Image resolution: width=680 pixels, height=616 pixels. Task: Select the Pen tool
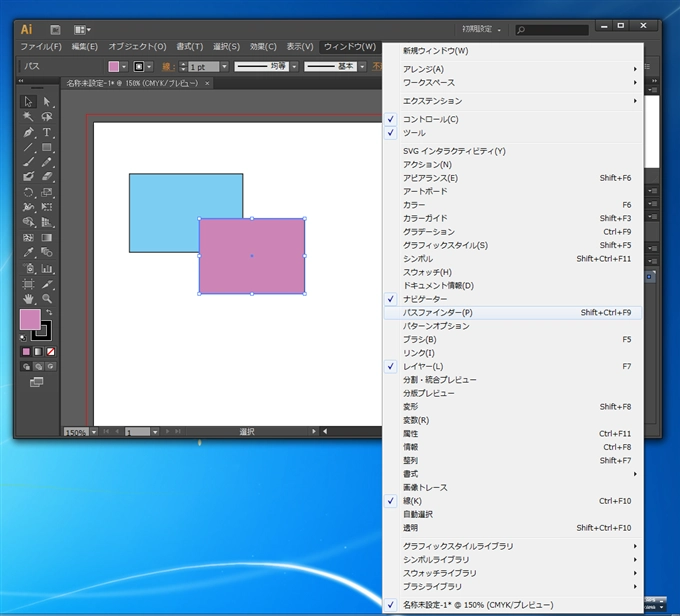(x=28, y=132)
